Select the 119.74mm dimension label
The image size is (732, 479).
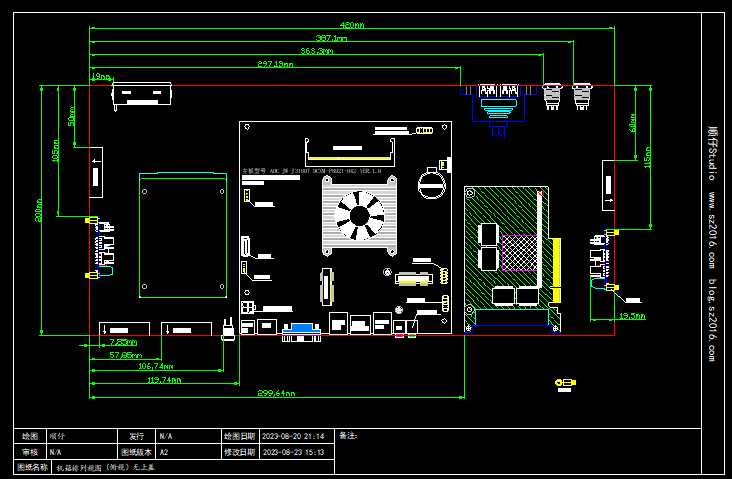pos(164,380)
